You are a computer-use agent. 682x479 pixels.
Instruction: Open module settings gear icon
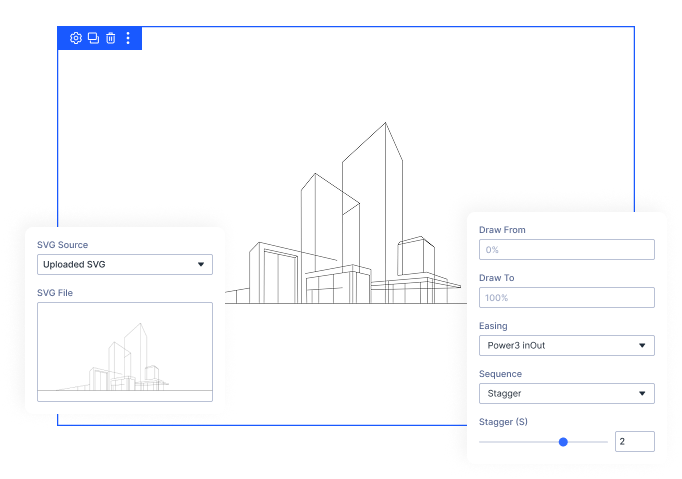click(x=76, y=38)
